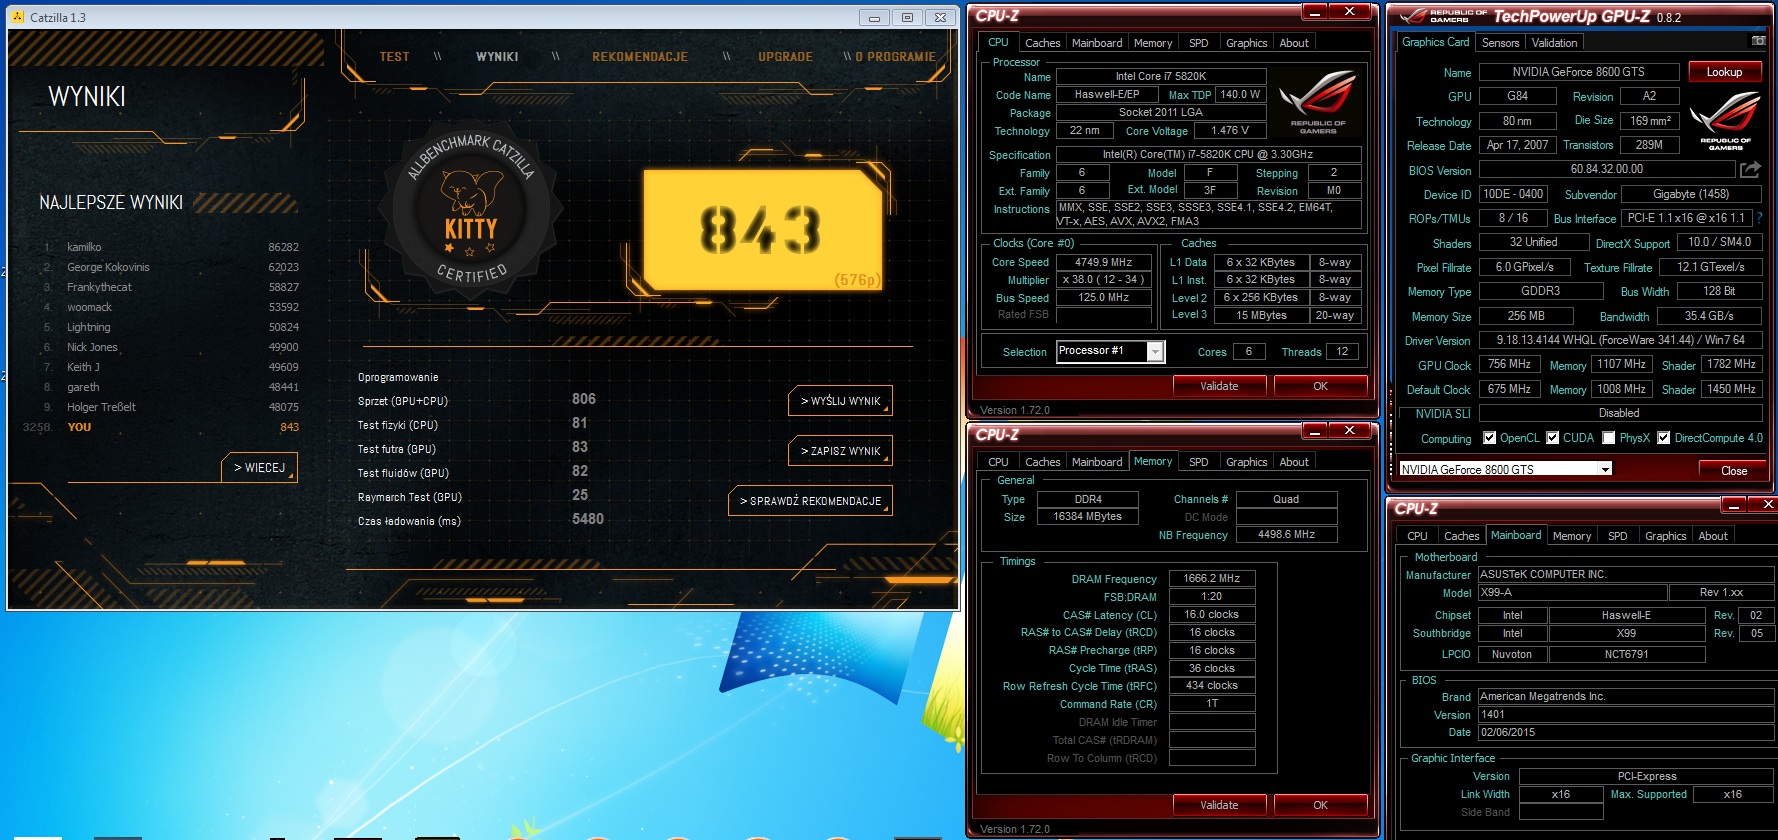This screenshot has height=840, width=1778.
Task: Enable the PhysX checkbox in GPU-Z
Action: point(1608,438)
